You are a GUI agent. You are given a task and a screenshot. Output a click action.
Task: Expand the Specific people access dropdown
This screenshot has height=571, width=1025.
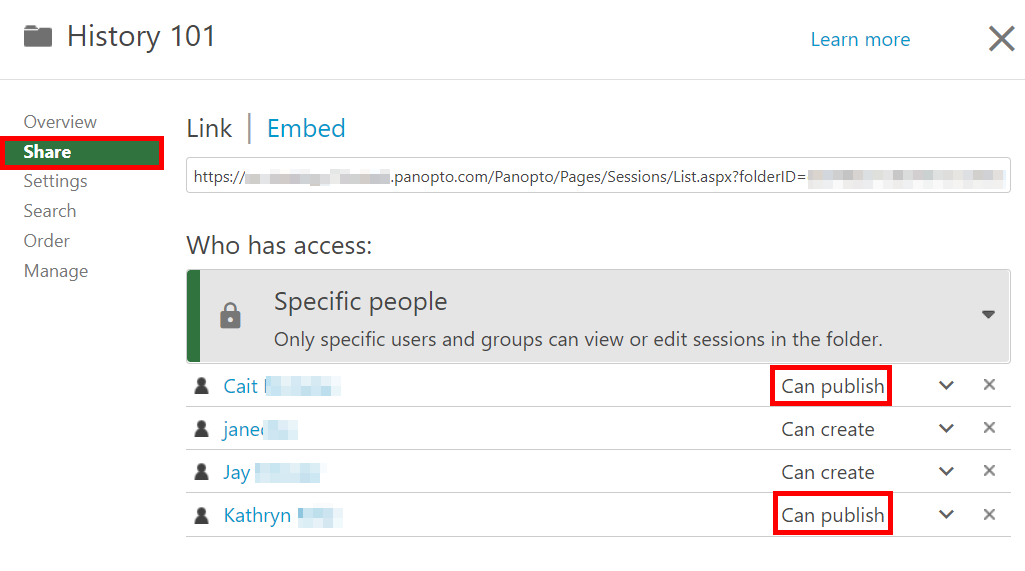[988, 314]
